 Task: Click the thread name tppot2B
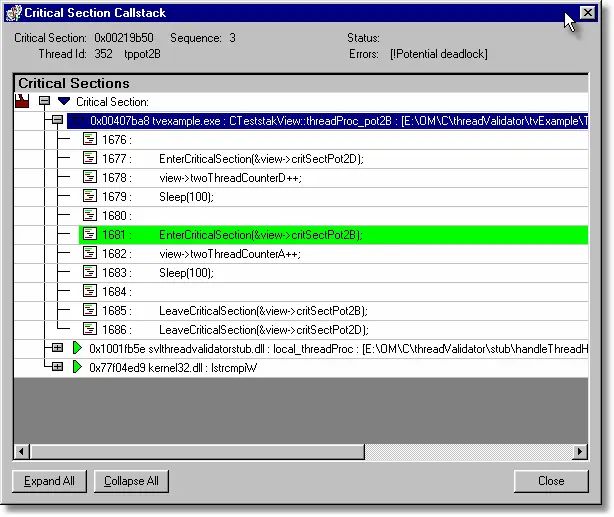pyautogui.click(x=143, y=54)
